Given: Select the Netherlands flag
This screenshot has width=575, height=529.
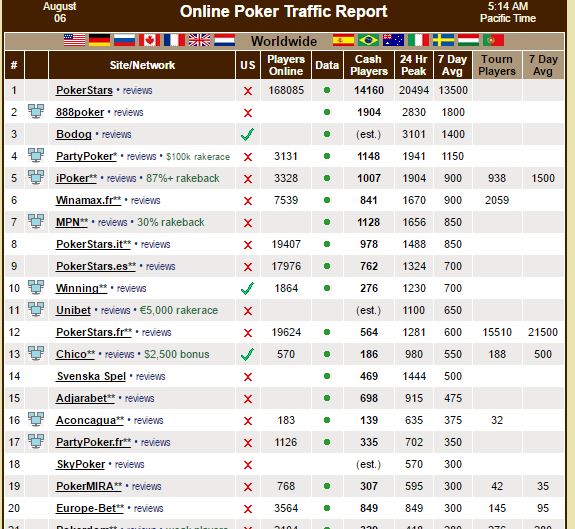Looking at the screenshot, I should pos(224,40).
